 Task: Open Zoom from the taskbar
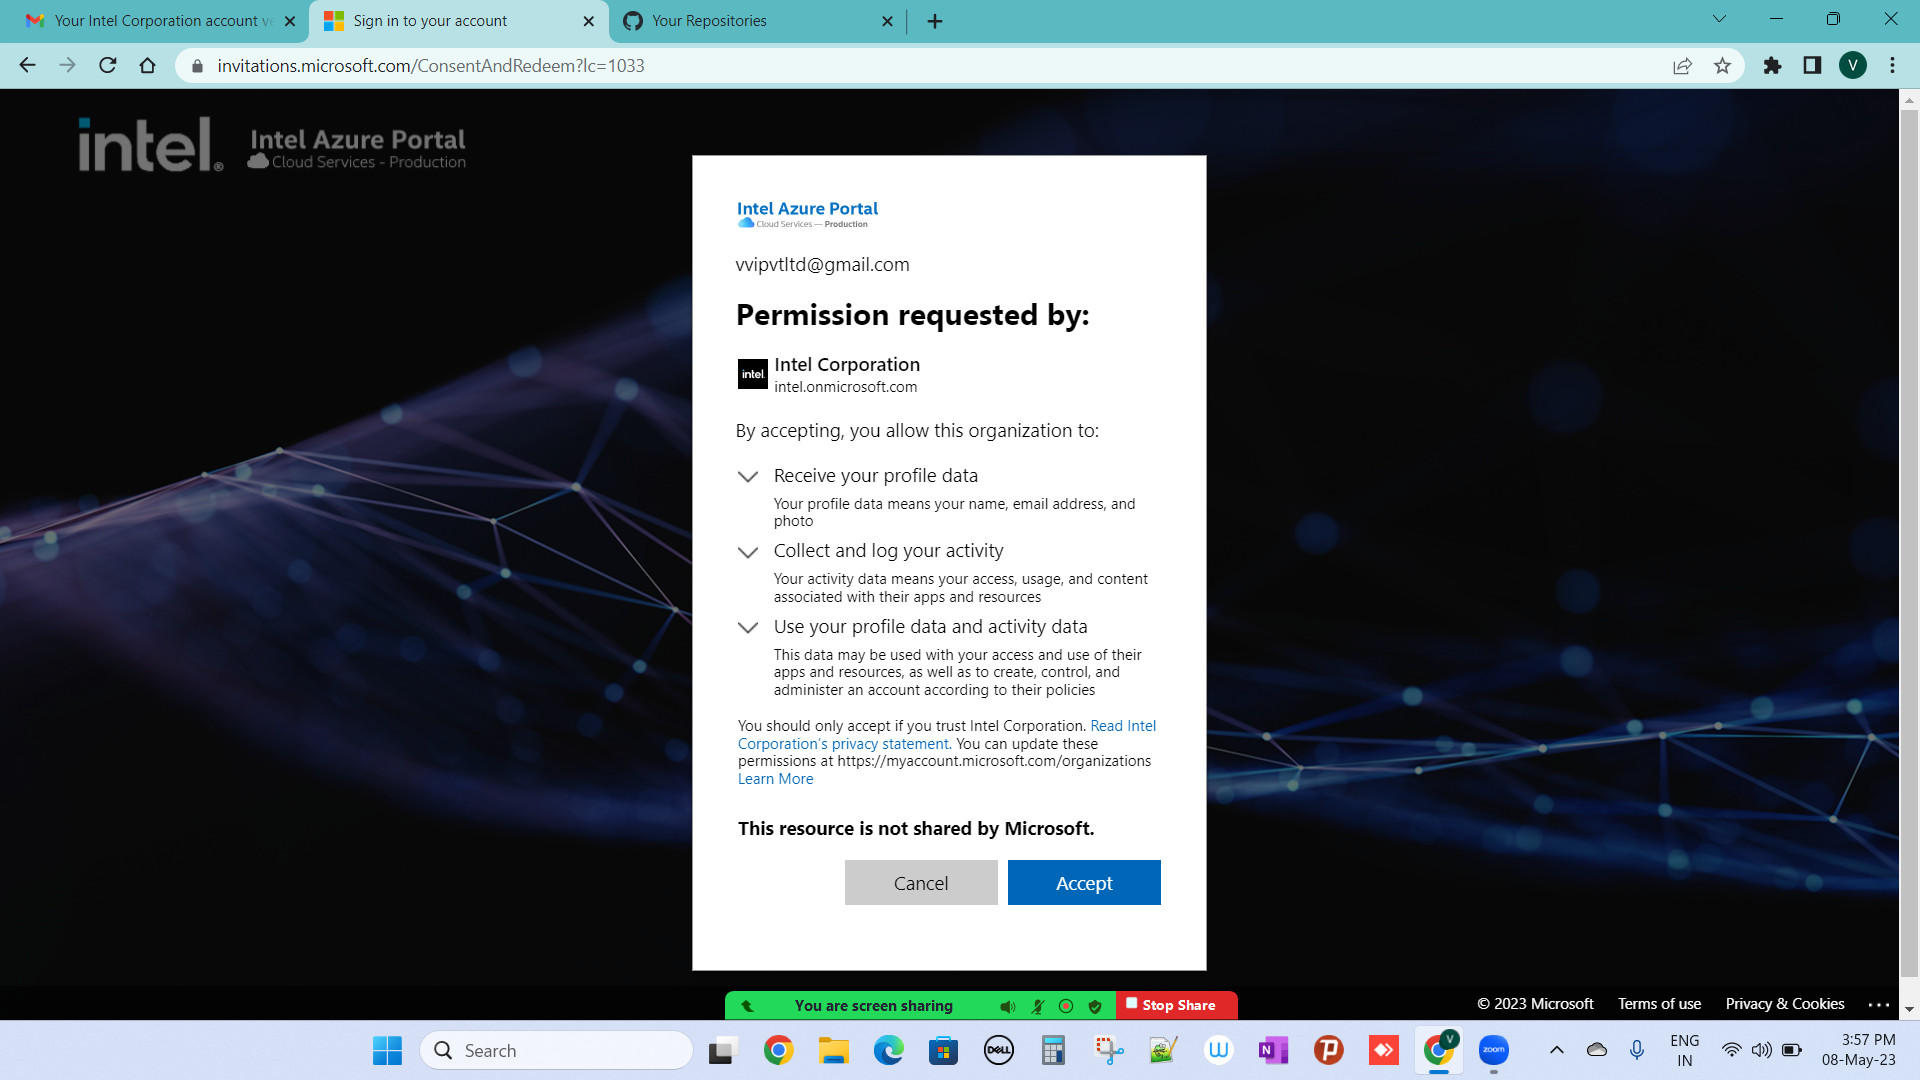tap(1493, 1050)
